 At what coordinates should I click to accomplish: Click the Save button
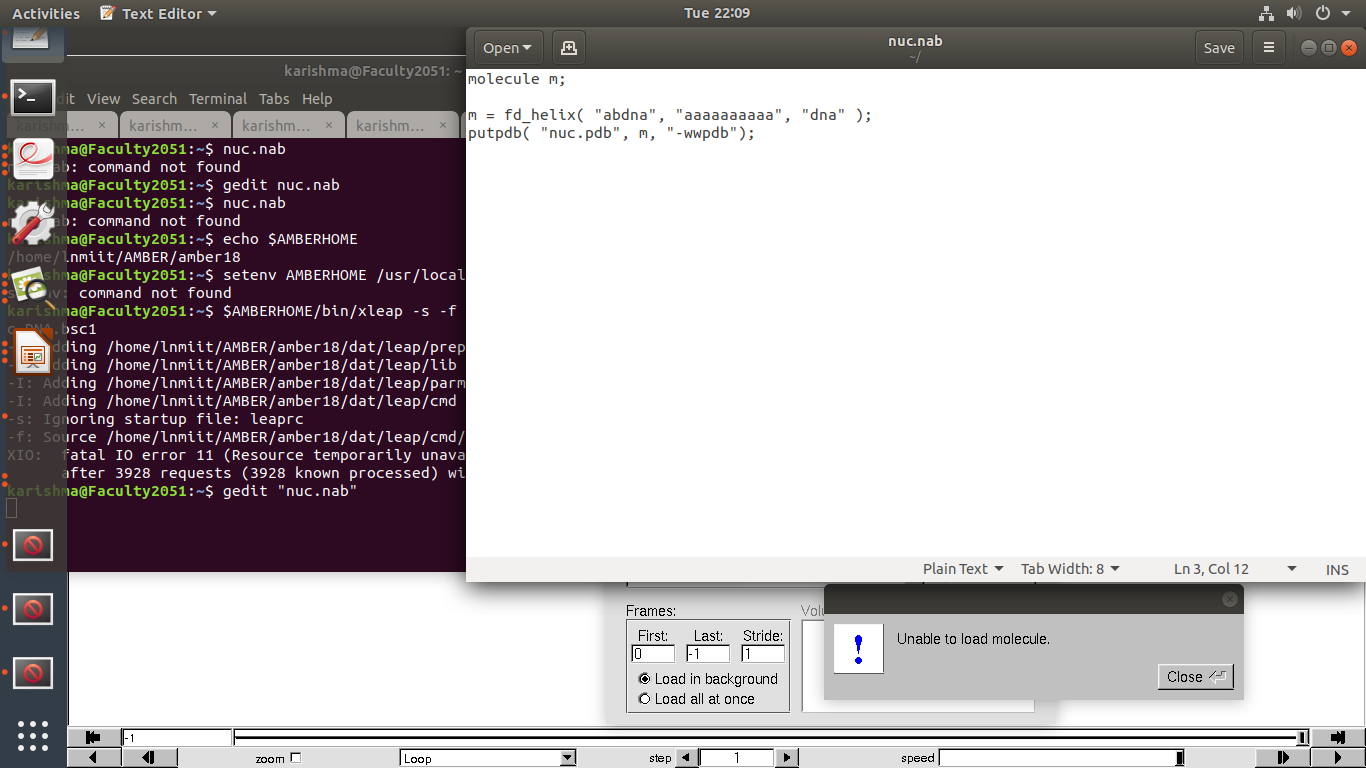point(1218,48)
